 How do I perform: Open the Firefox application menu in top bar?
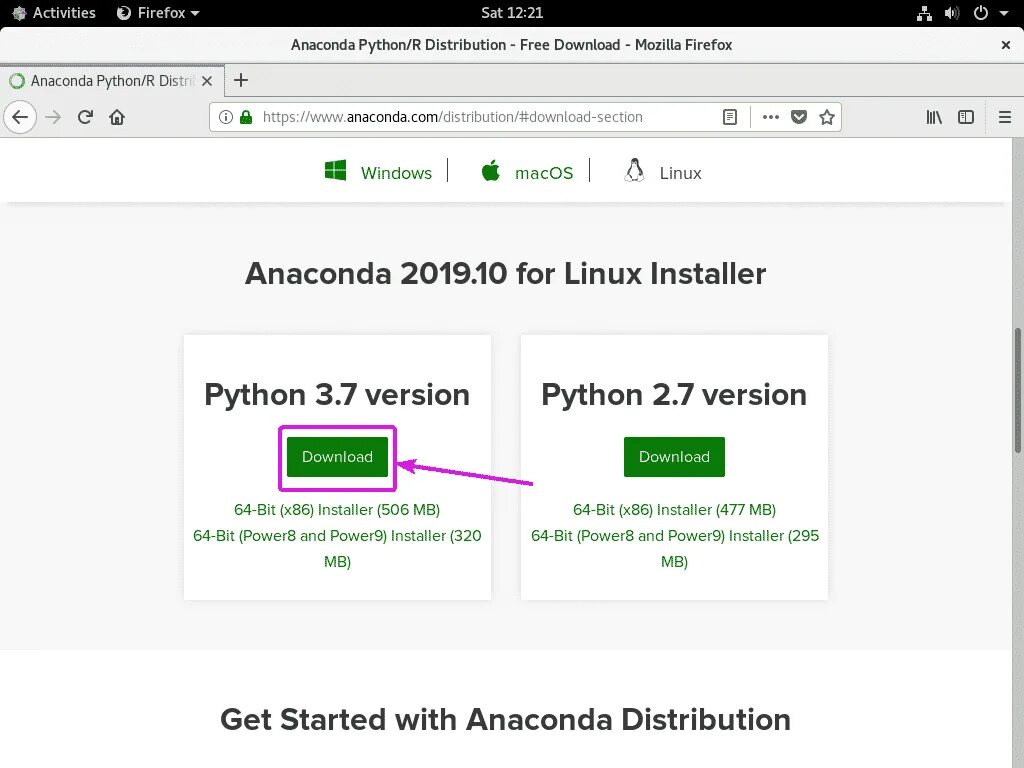tap(158, 13)
